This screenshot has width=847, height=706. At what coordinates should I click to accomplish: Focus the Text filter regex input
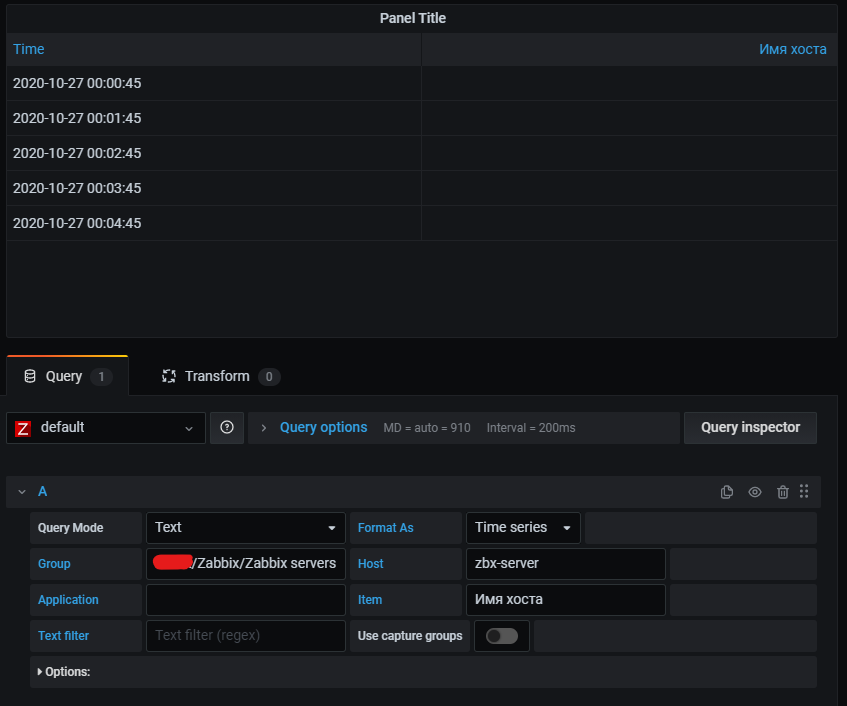[246, 636]
